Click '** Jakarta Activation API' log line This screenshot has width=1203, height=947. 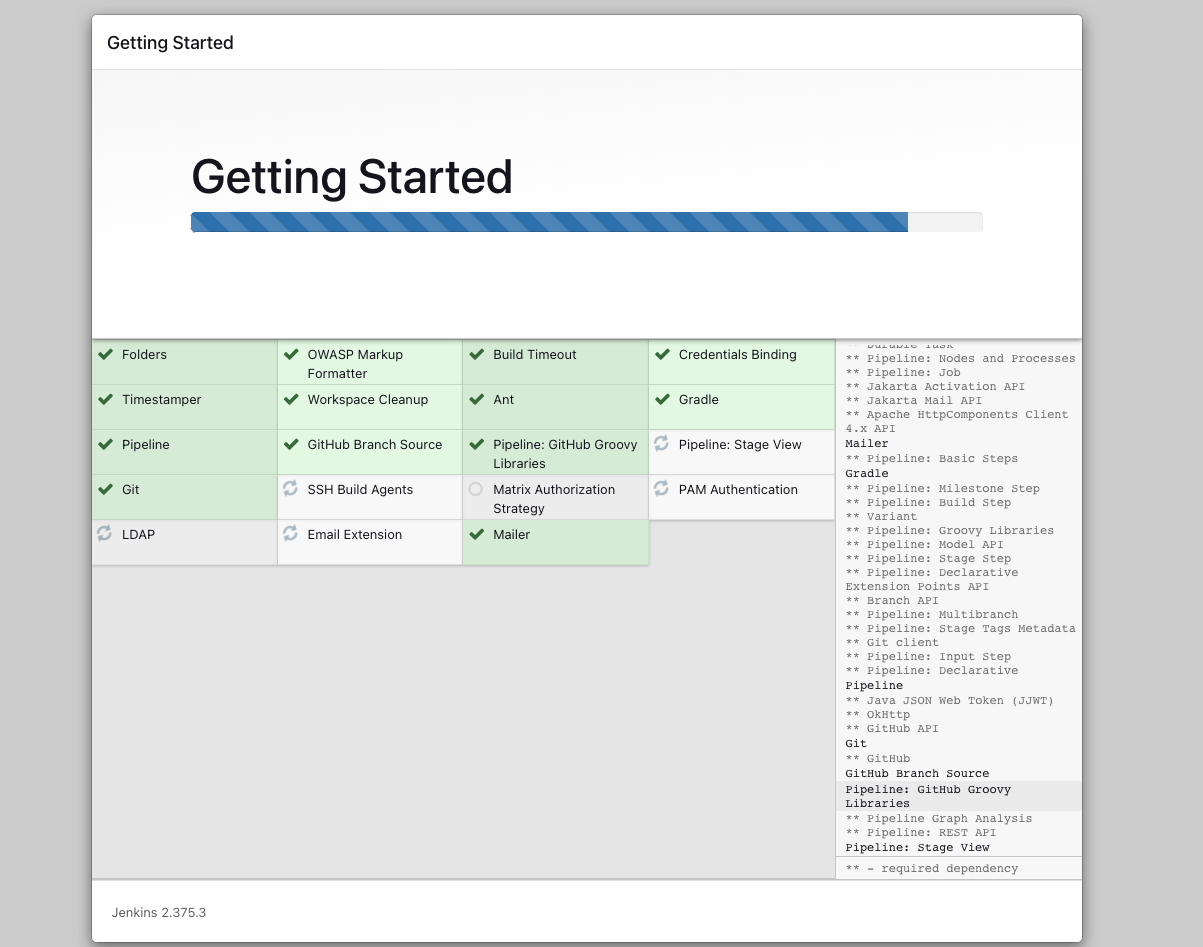935,386
